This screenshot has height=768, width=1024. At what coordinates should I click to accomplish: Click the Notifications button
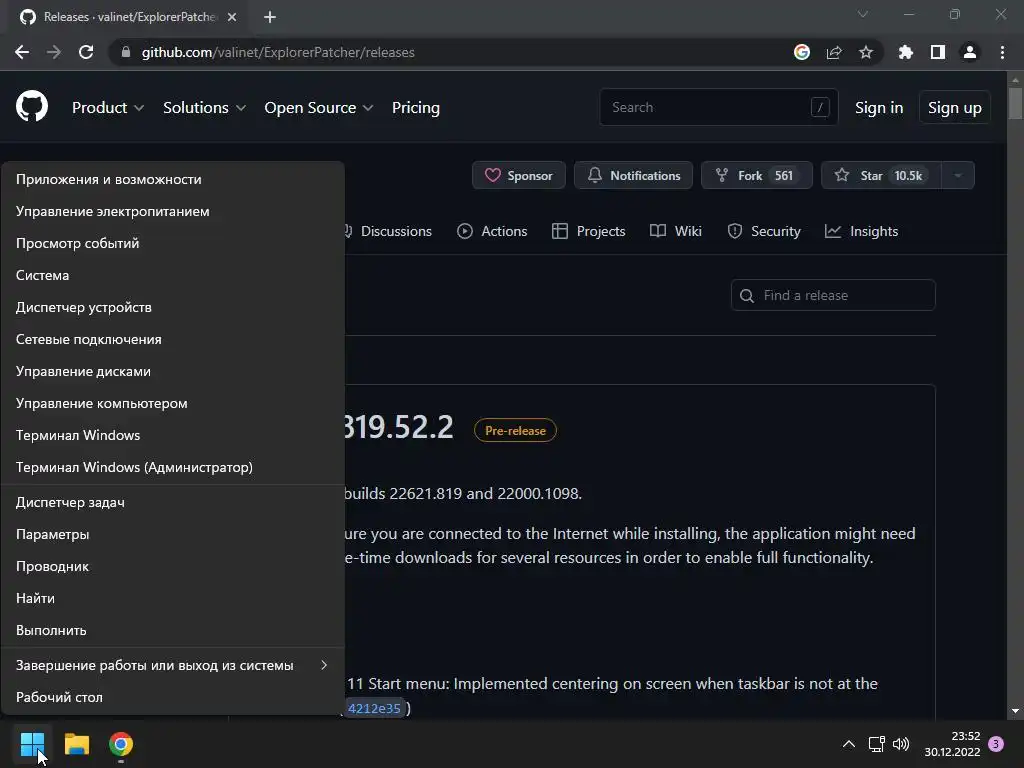633,175
